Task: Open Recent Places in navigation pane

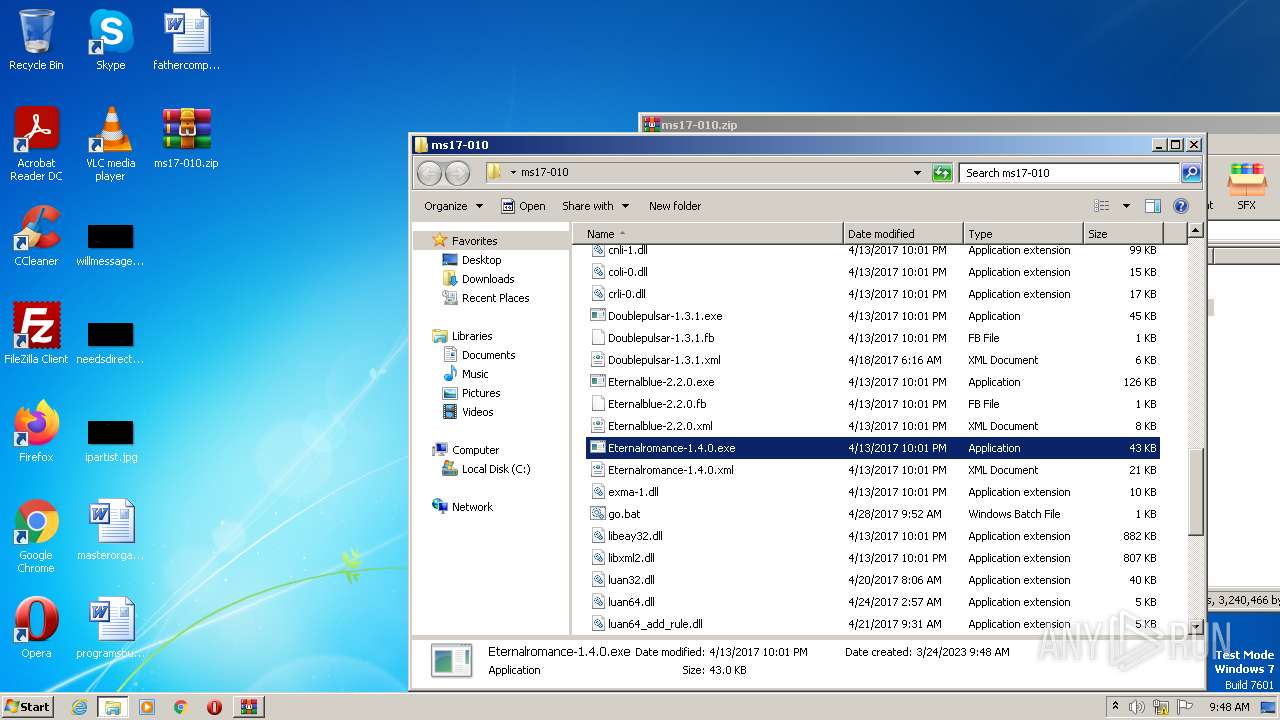Action: (x=495, y=298)
